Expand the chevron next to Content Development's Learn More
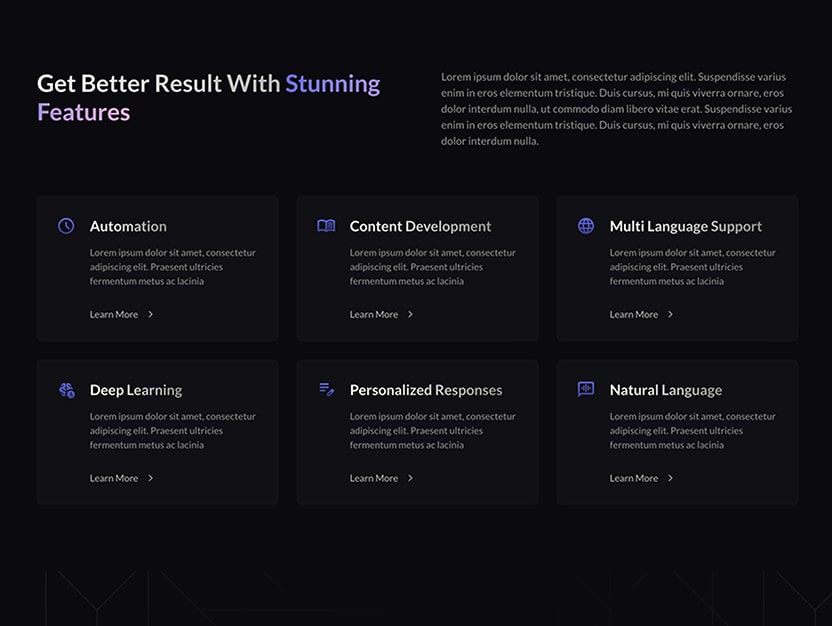This screenshot has height=626, width=832. [x=412, y=314]
